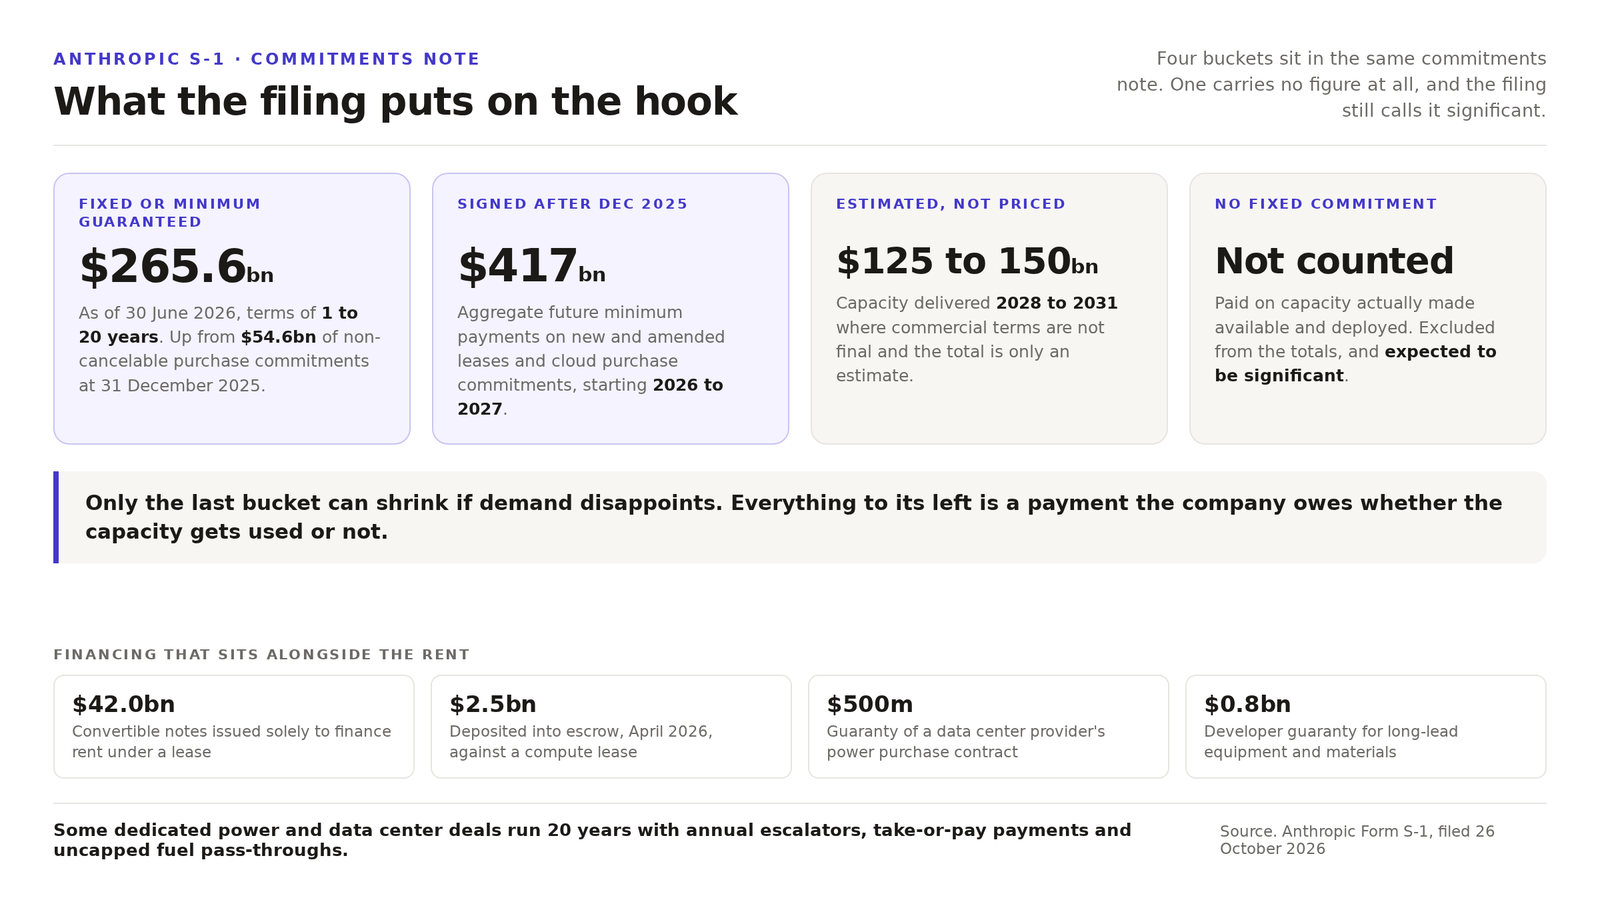Select the "FIXED OR MINIMUM GUARANTEED" card label
Screen dimensions: 1600x900
170,213
